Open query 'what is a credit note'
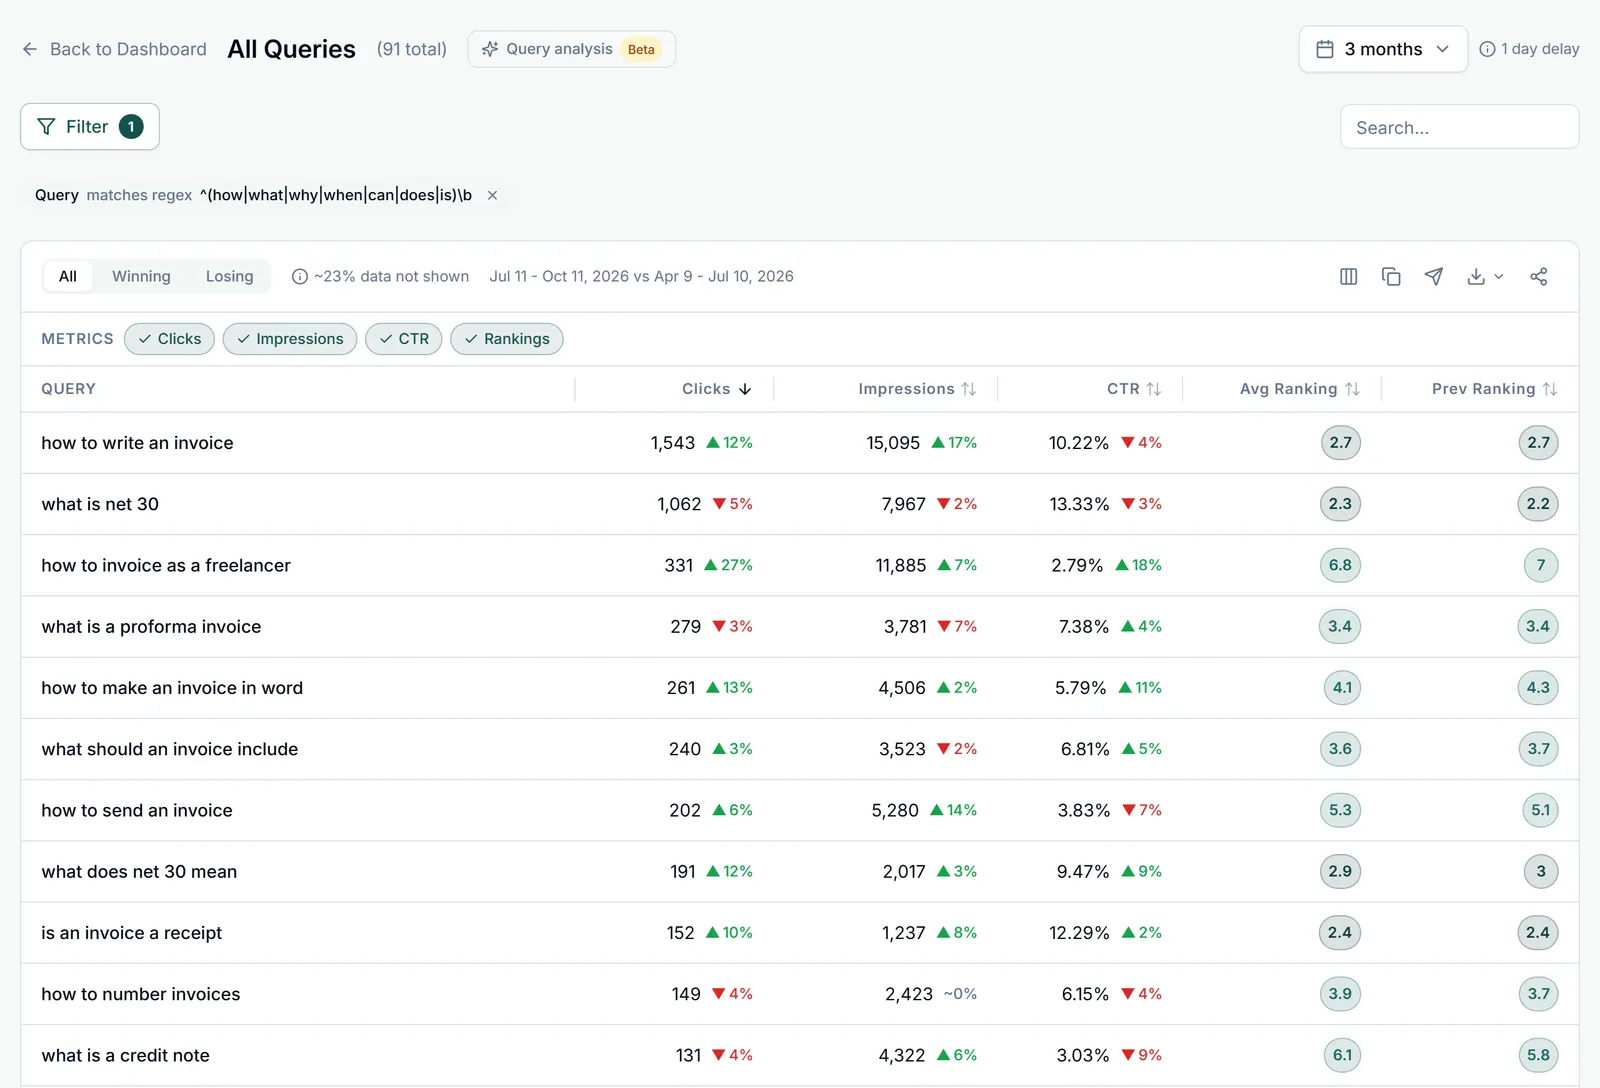Screen dimensions: 1600x1088 [x=125, y=1055]
